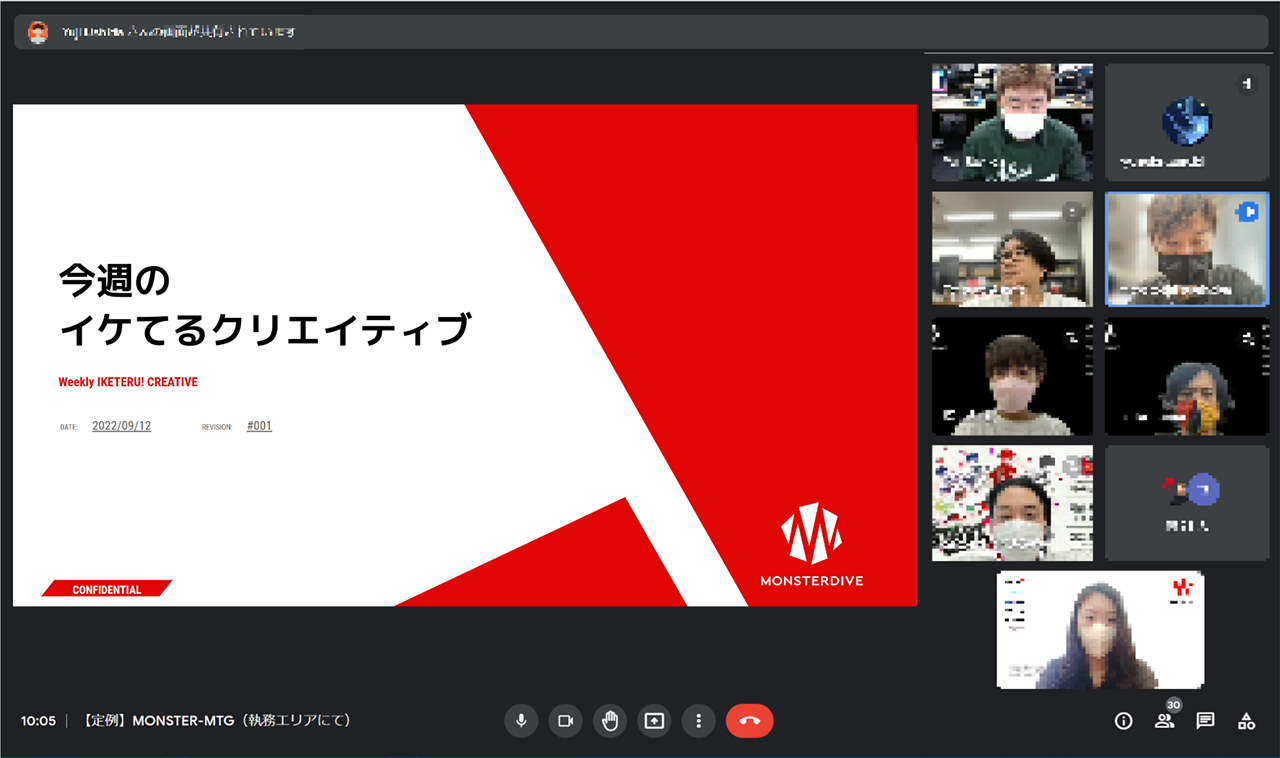Click the shared presentation slide
Screen dimensions: 1280x758
coord(465,355)
